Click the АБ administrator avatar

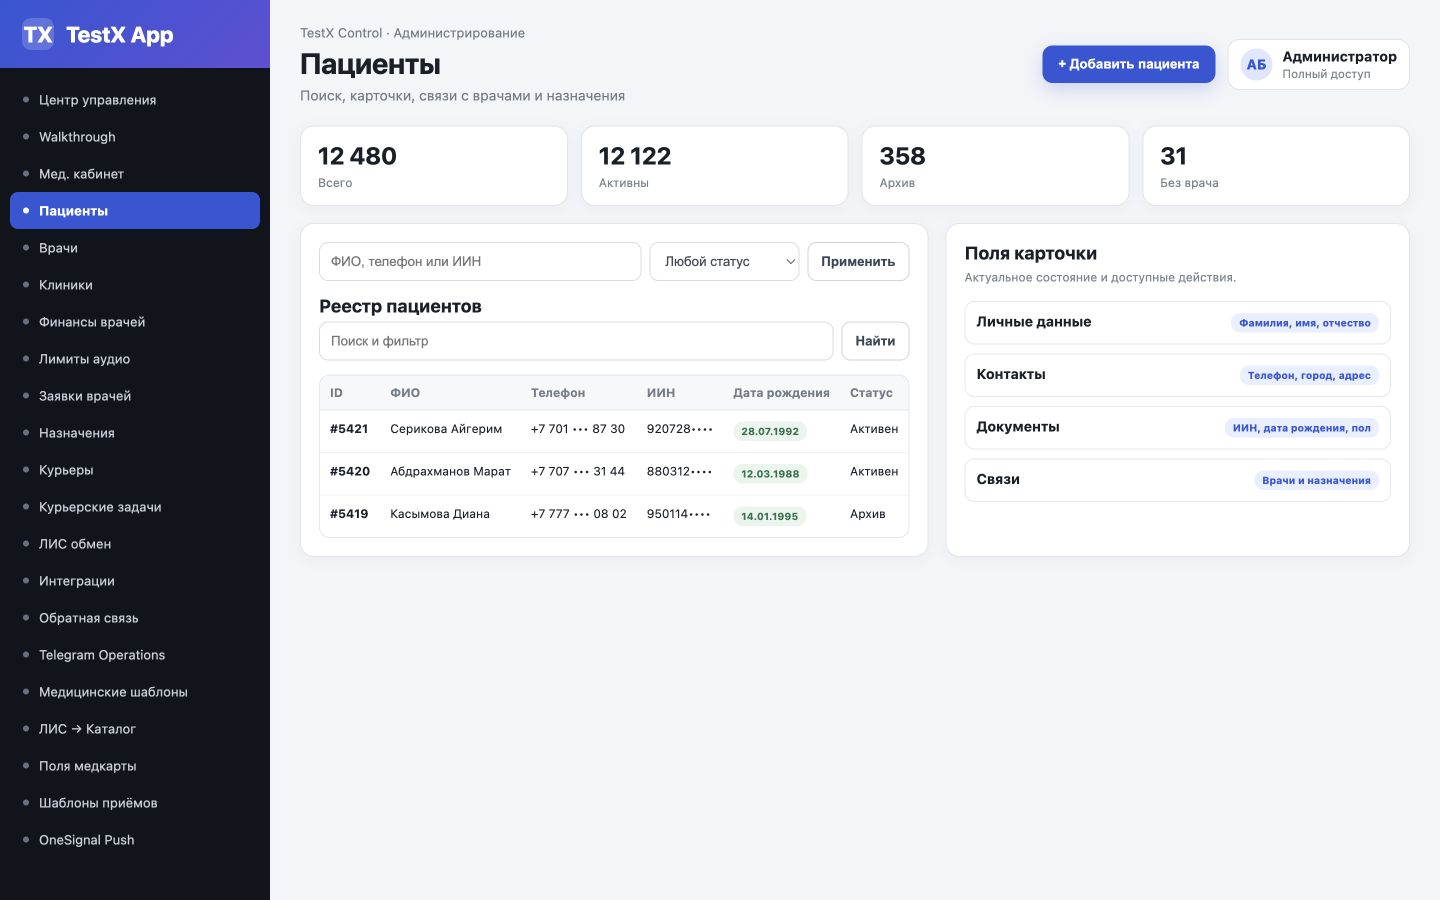tap(1256, 65)
